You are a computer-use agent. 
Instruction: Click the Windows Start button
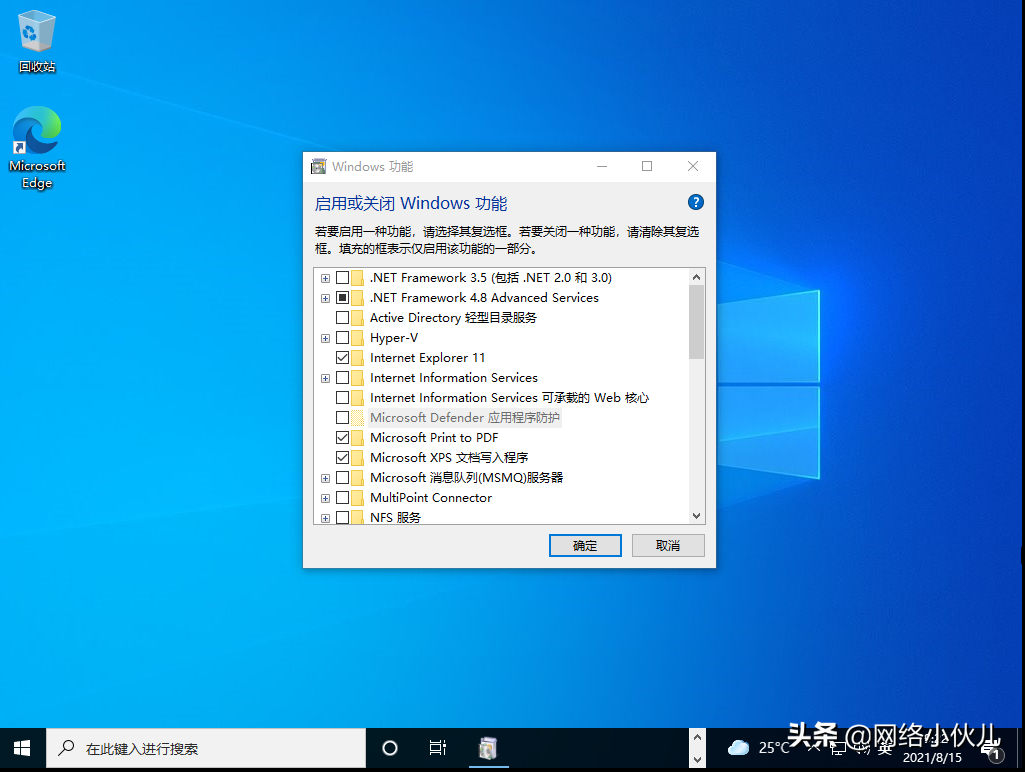click(x=21, y=747)
